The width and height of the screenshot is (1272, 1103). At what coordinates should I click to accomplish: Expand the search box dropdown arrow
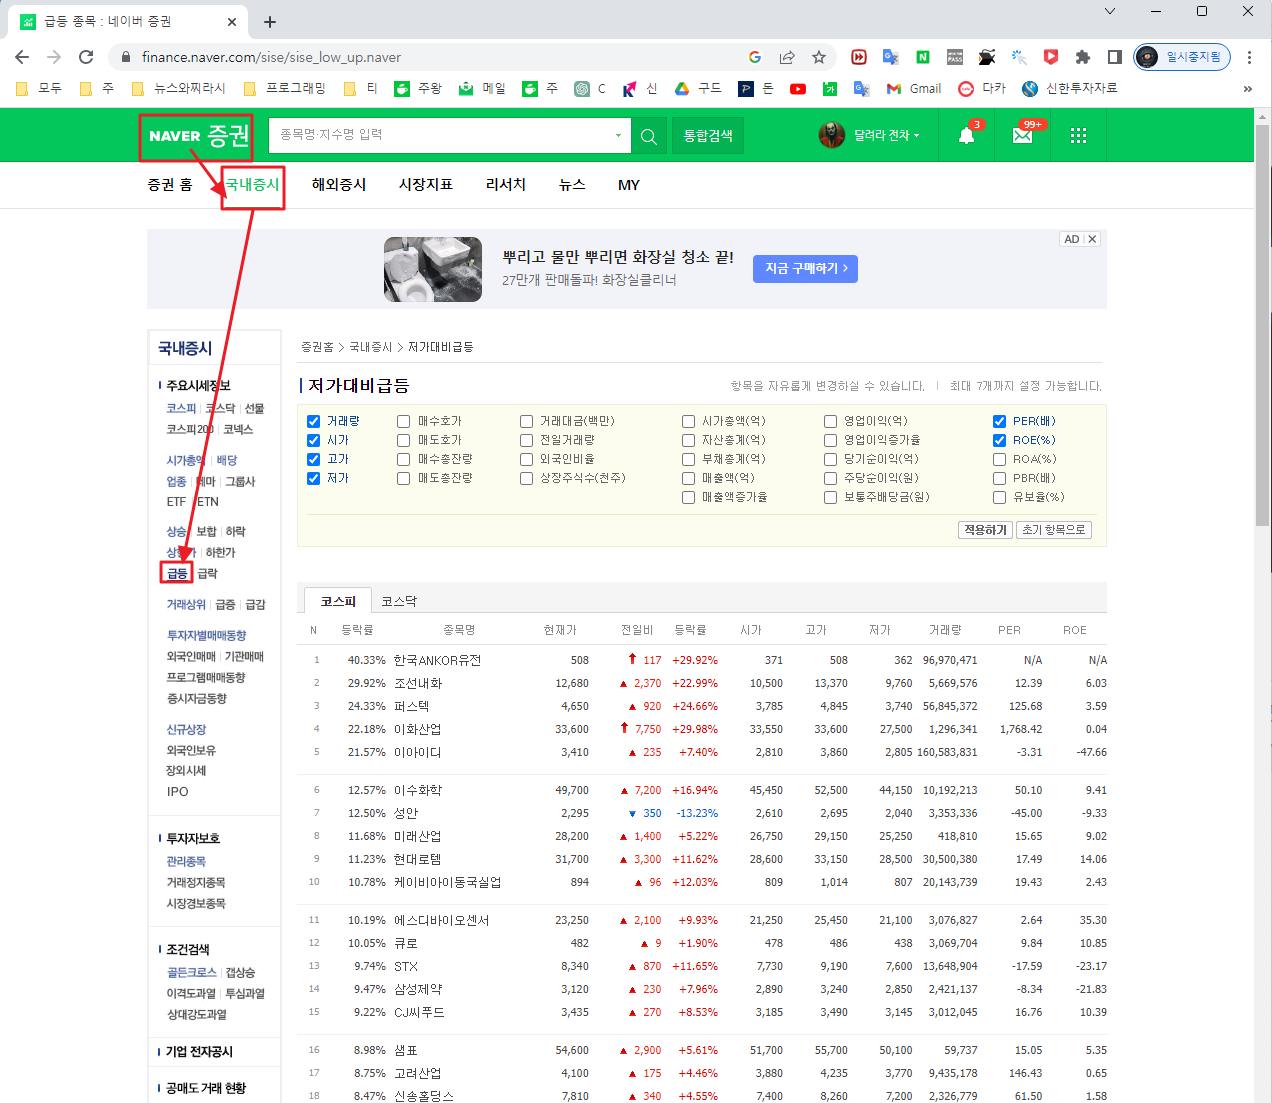pyautogui.click(x=618, y=135)
